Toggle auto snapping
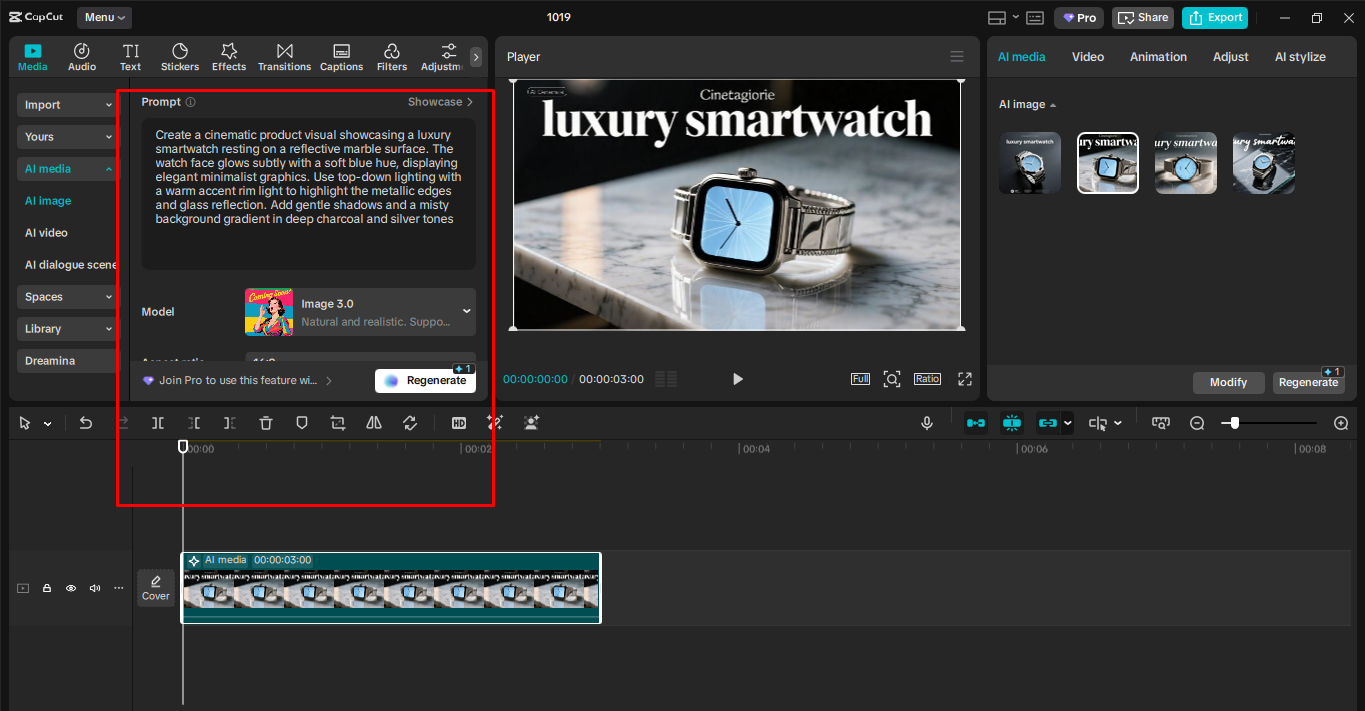This screenshot has width=1365, height=711. click(1012, 423)
